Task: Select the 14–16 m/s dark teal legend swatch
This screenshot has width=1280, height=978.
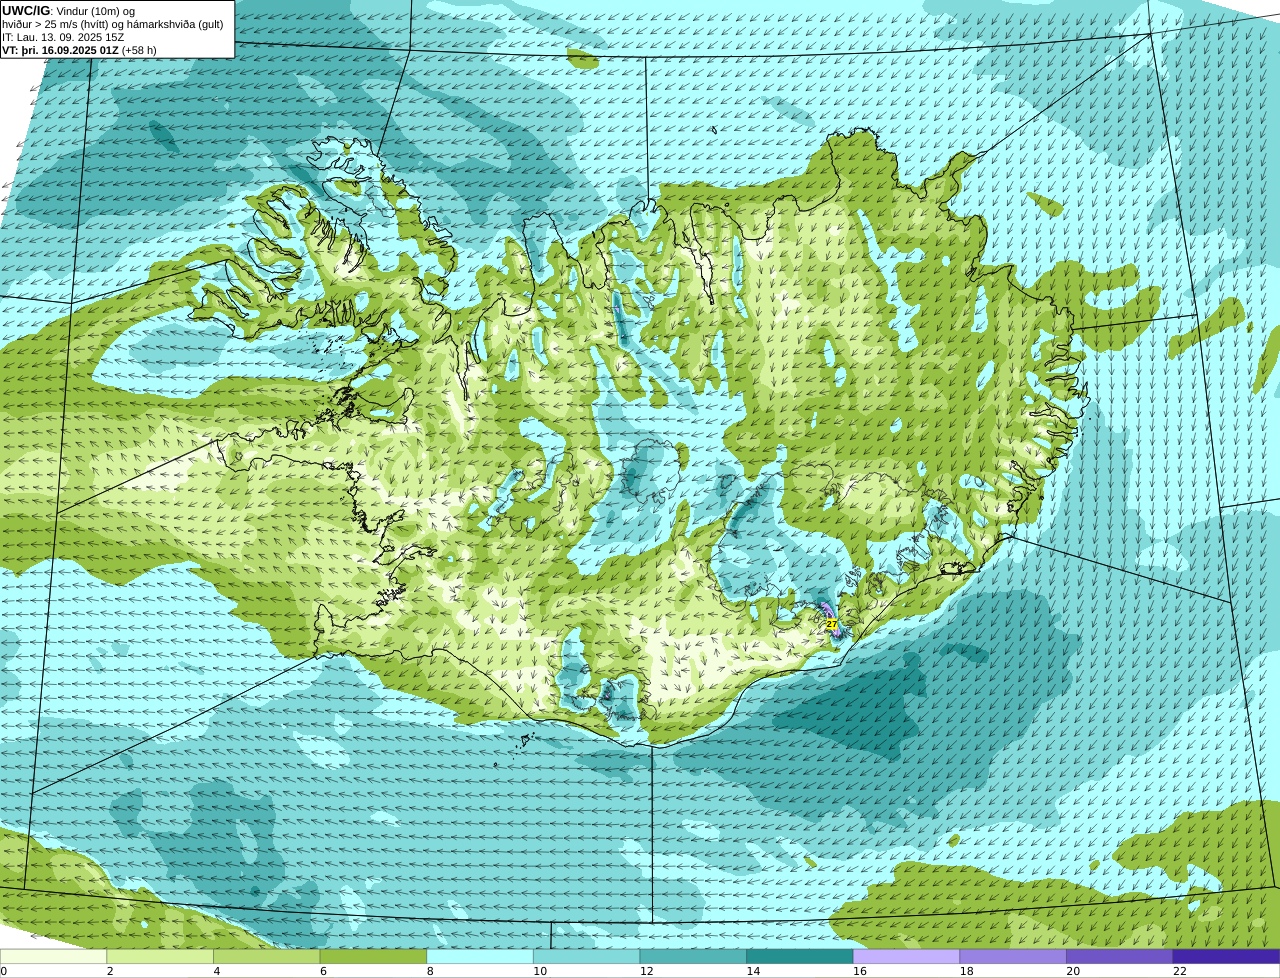Action: pos(800,956)
